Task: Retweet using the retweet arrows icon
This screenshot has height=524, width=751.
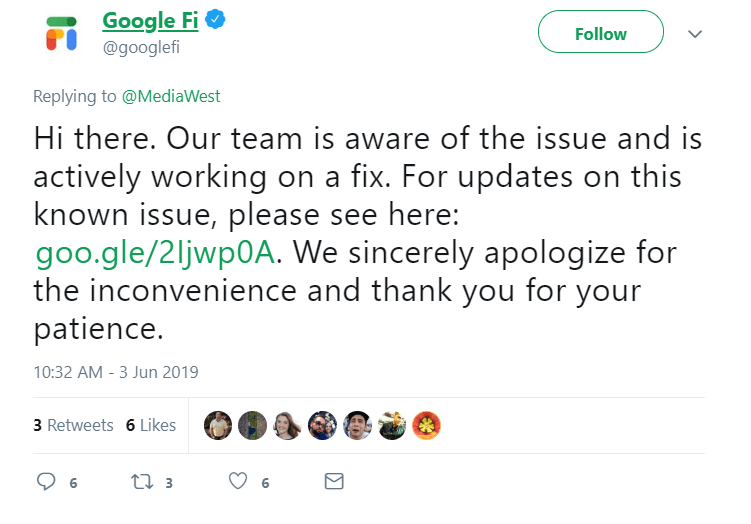Action: point(142,481)
